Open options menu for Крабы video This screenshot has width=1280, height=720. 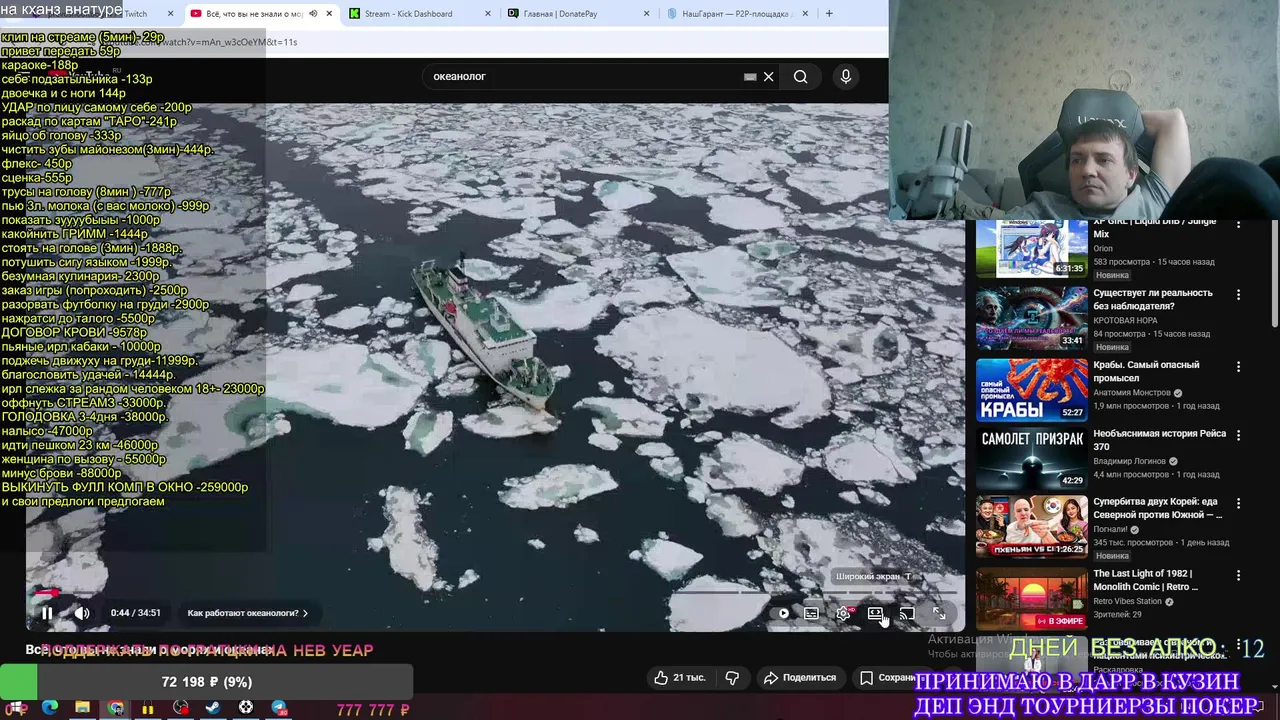pyautogui.click(x=1238, y=366)
